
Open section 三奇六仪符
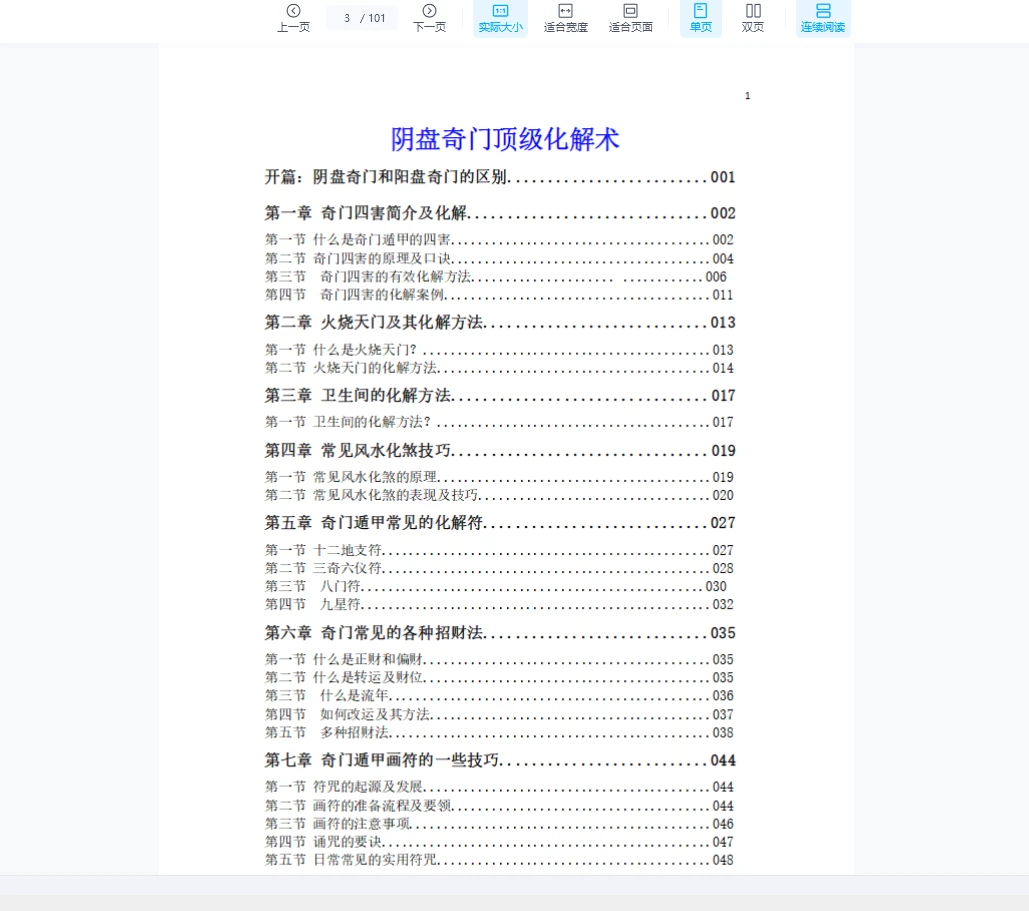point(499,568)
